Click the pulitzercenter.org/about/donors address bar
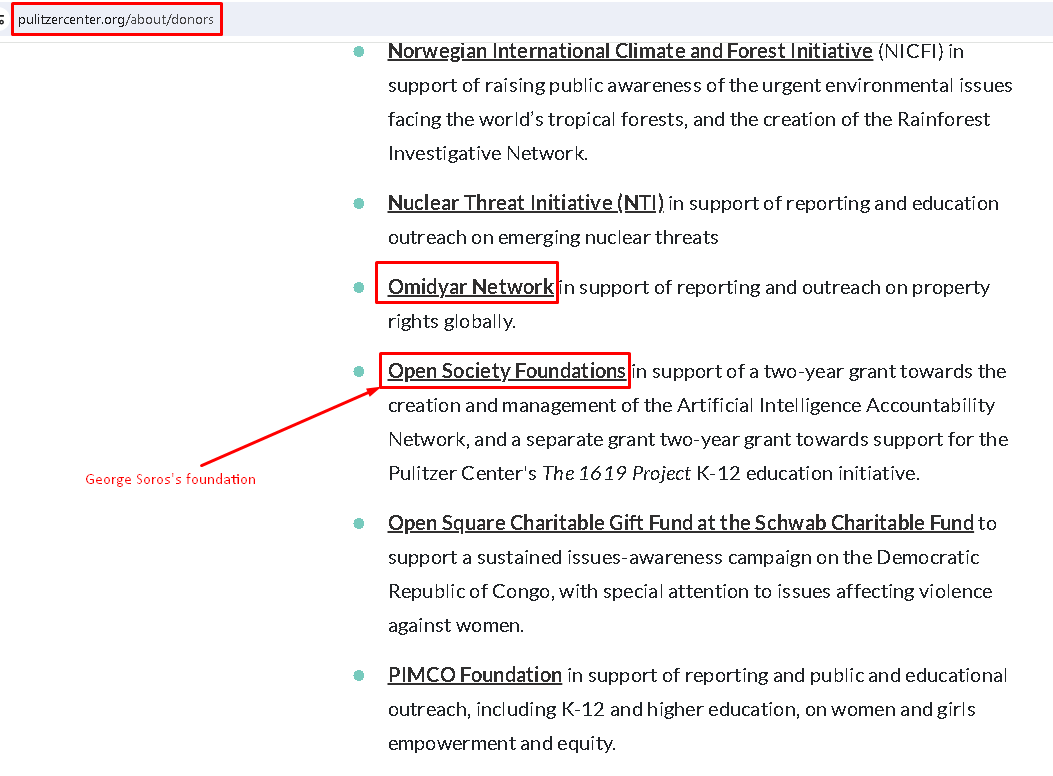Viewport: 1053px width, 776px height. pos(116,19)
